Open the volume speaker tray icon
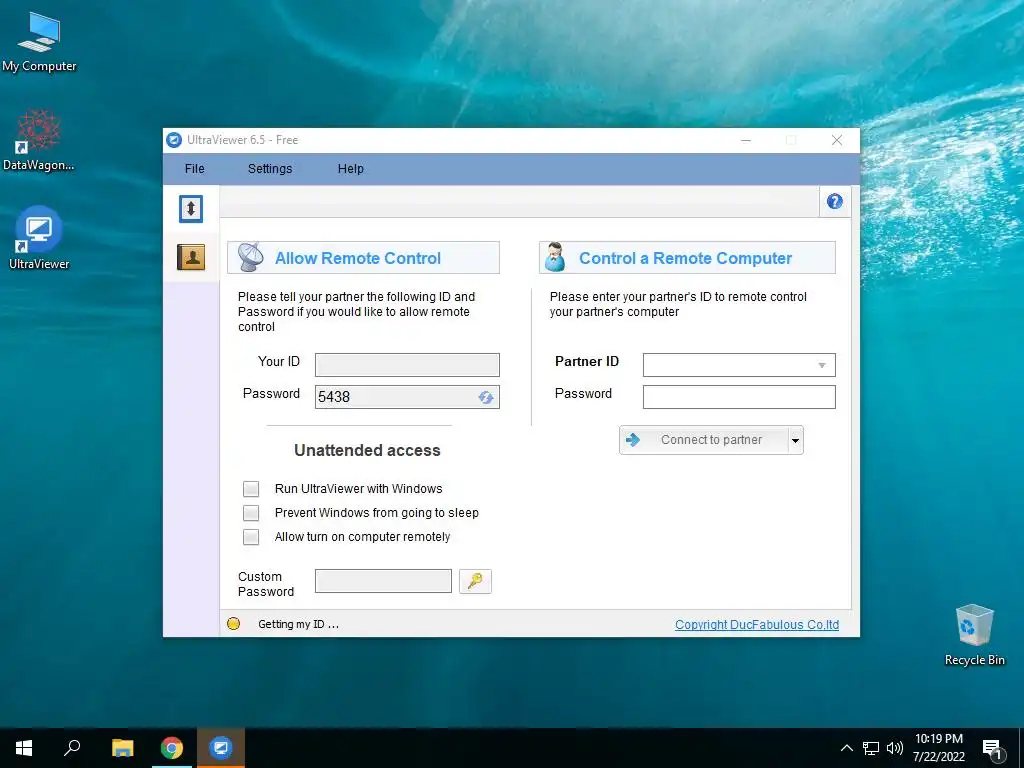Viewport: 1024px width, 768px height. (x=895, y=748)
